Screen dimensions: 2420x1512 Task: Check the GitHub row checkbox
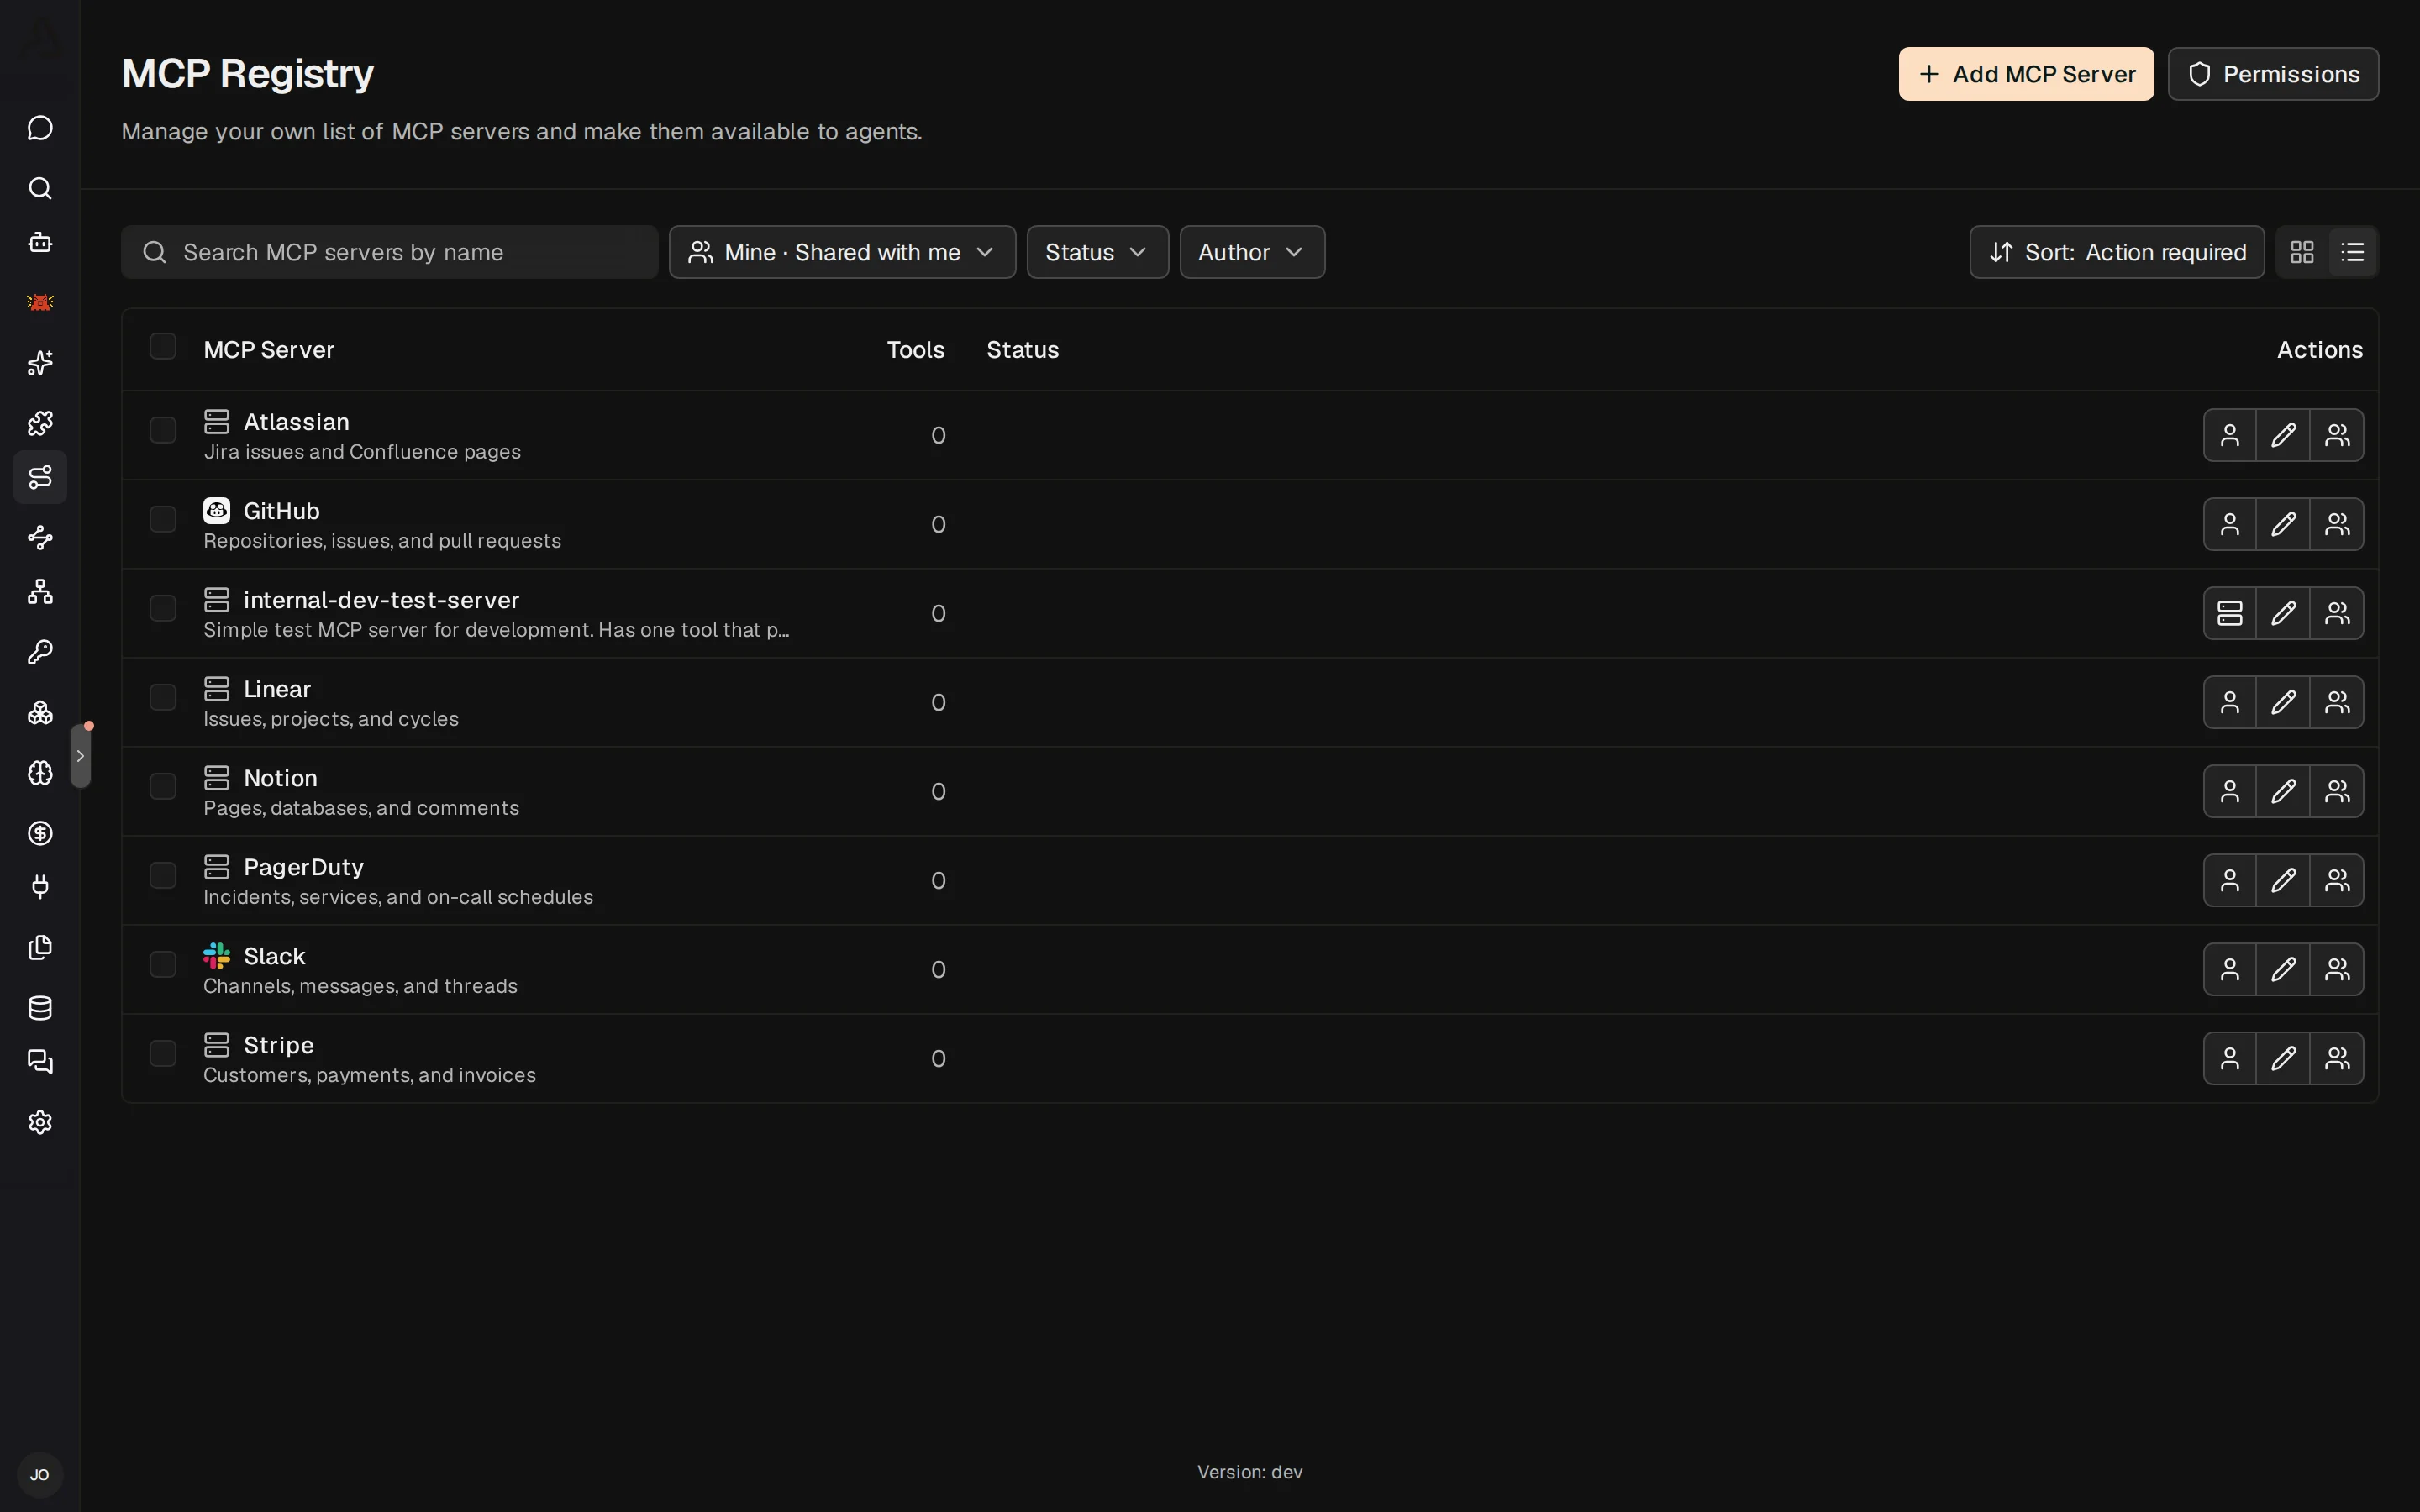pyautogui.click(x=163, y=519)
